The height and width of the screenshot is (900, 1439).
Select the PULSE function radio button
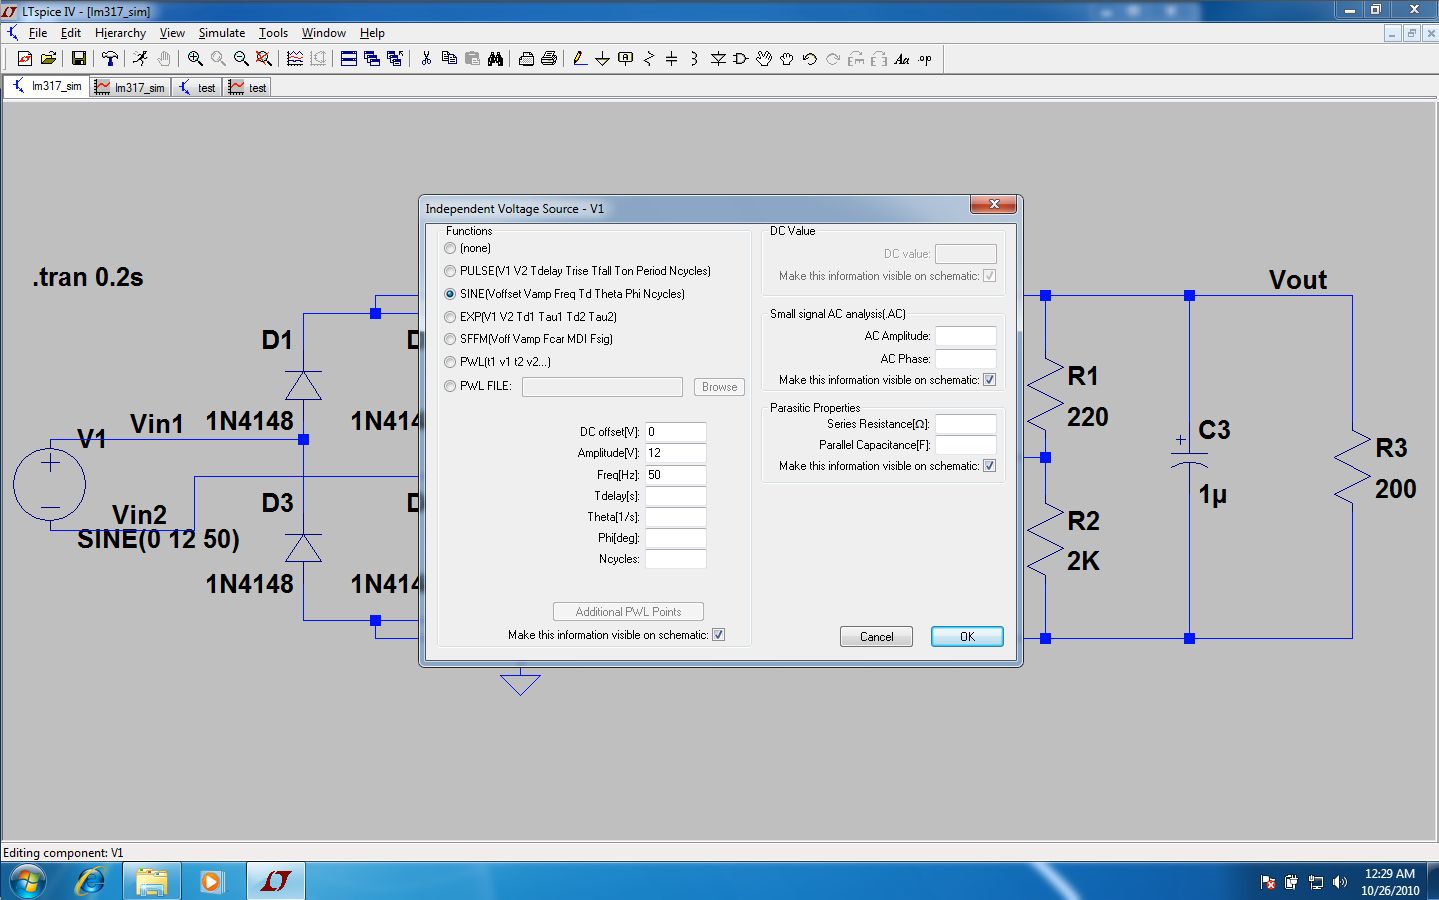point(450,271)
